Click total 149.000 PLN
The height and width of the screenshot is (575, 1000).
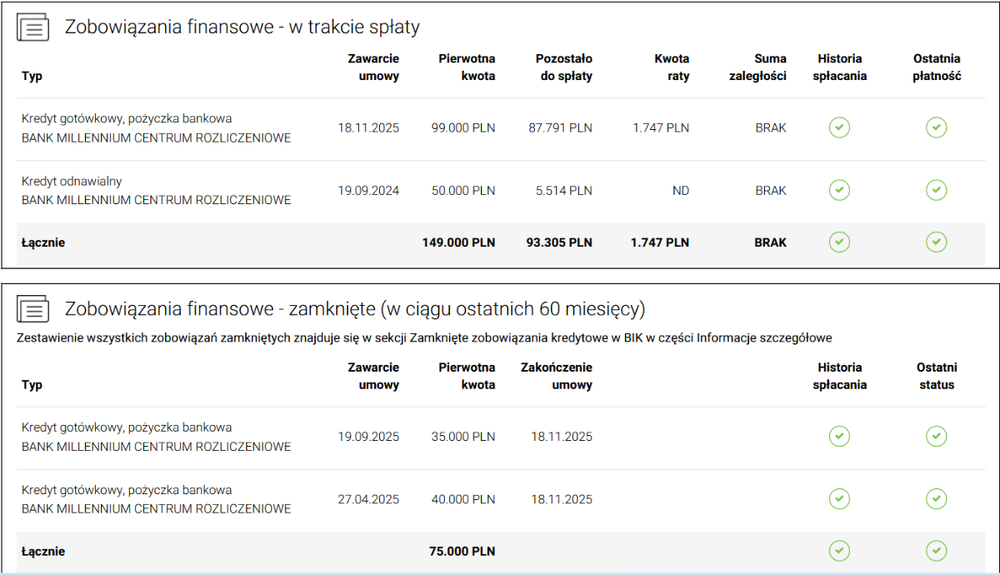click(x=459, y=243)
